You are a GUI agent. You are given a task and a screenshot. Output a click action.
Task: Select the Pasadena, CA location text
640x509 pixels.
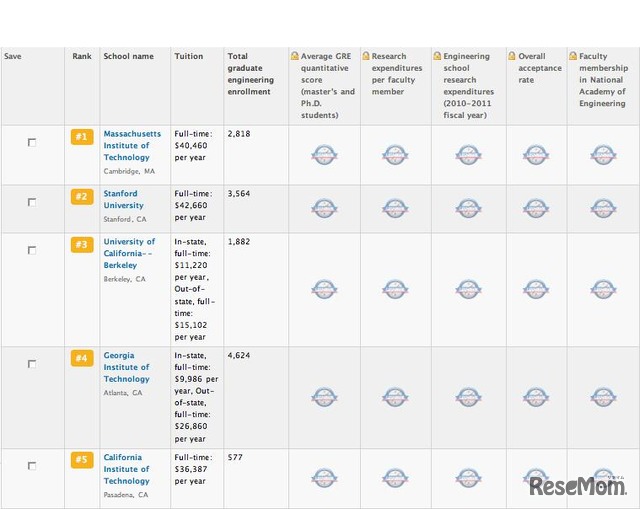pyautogui.click(x=126, y=495)
